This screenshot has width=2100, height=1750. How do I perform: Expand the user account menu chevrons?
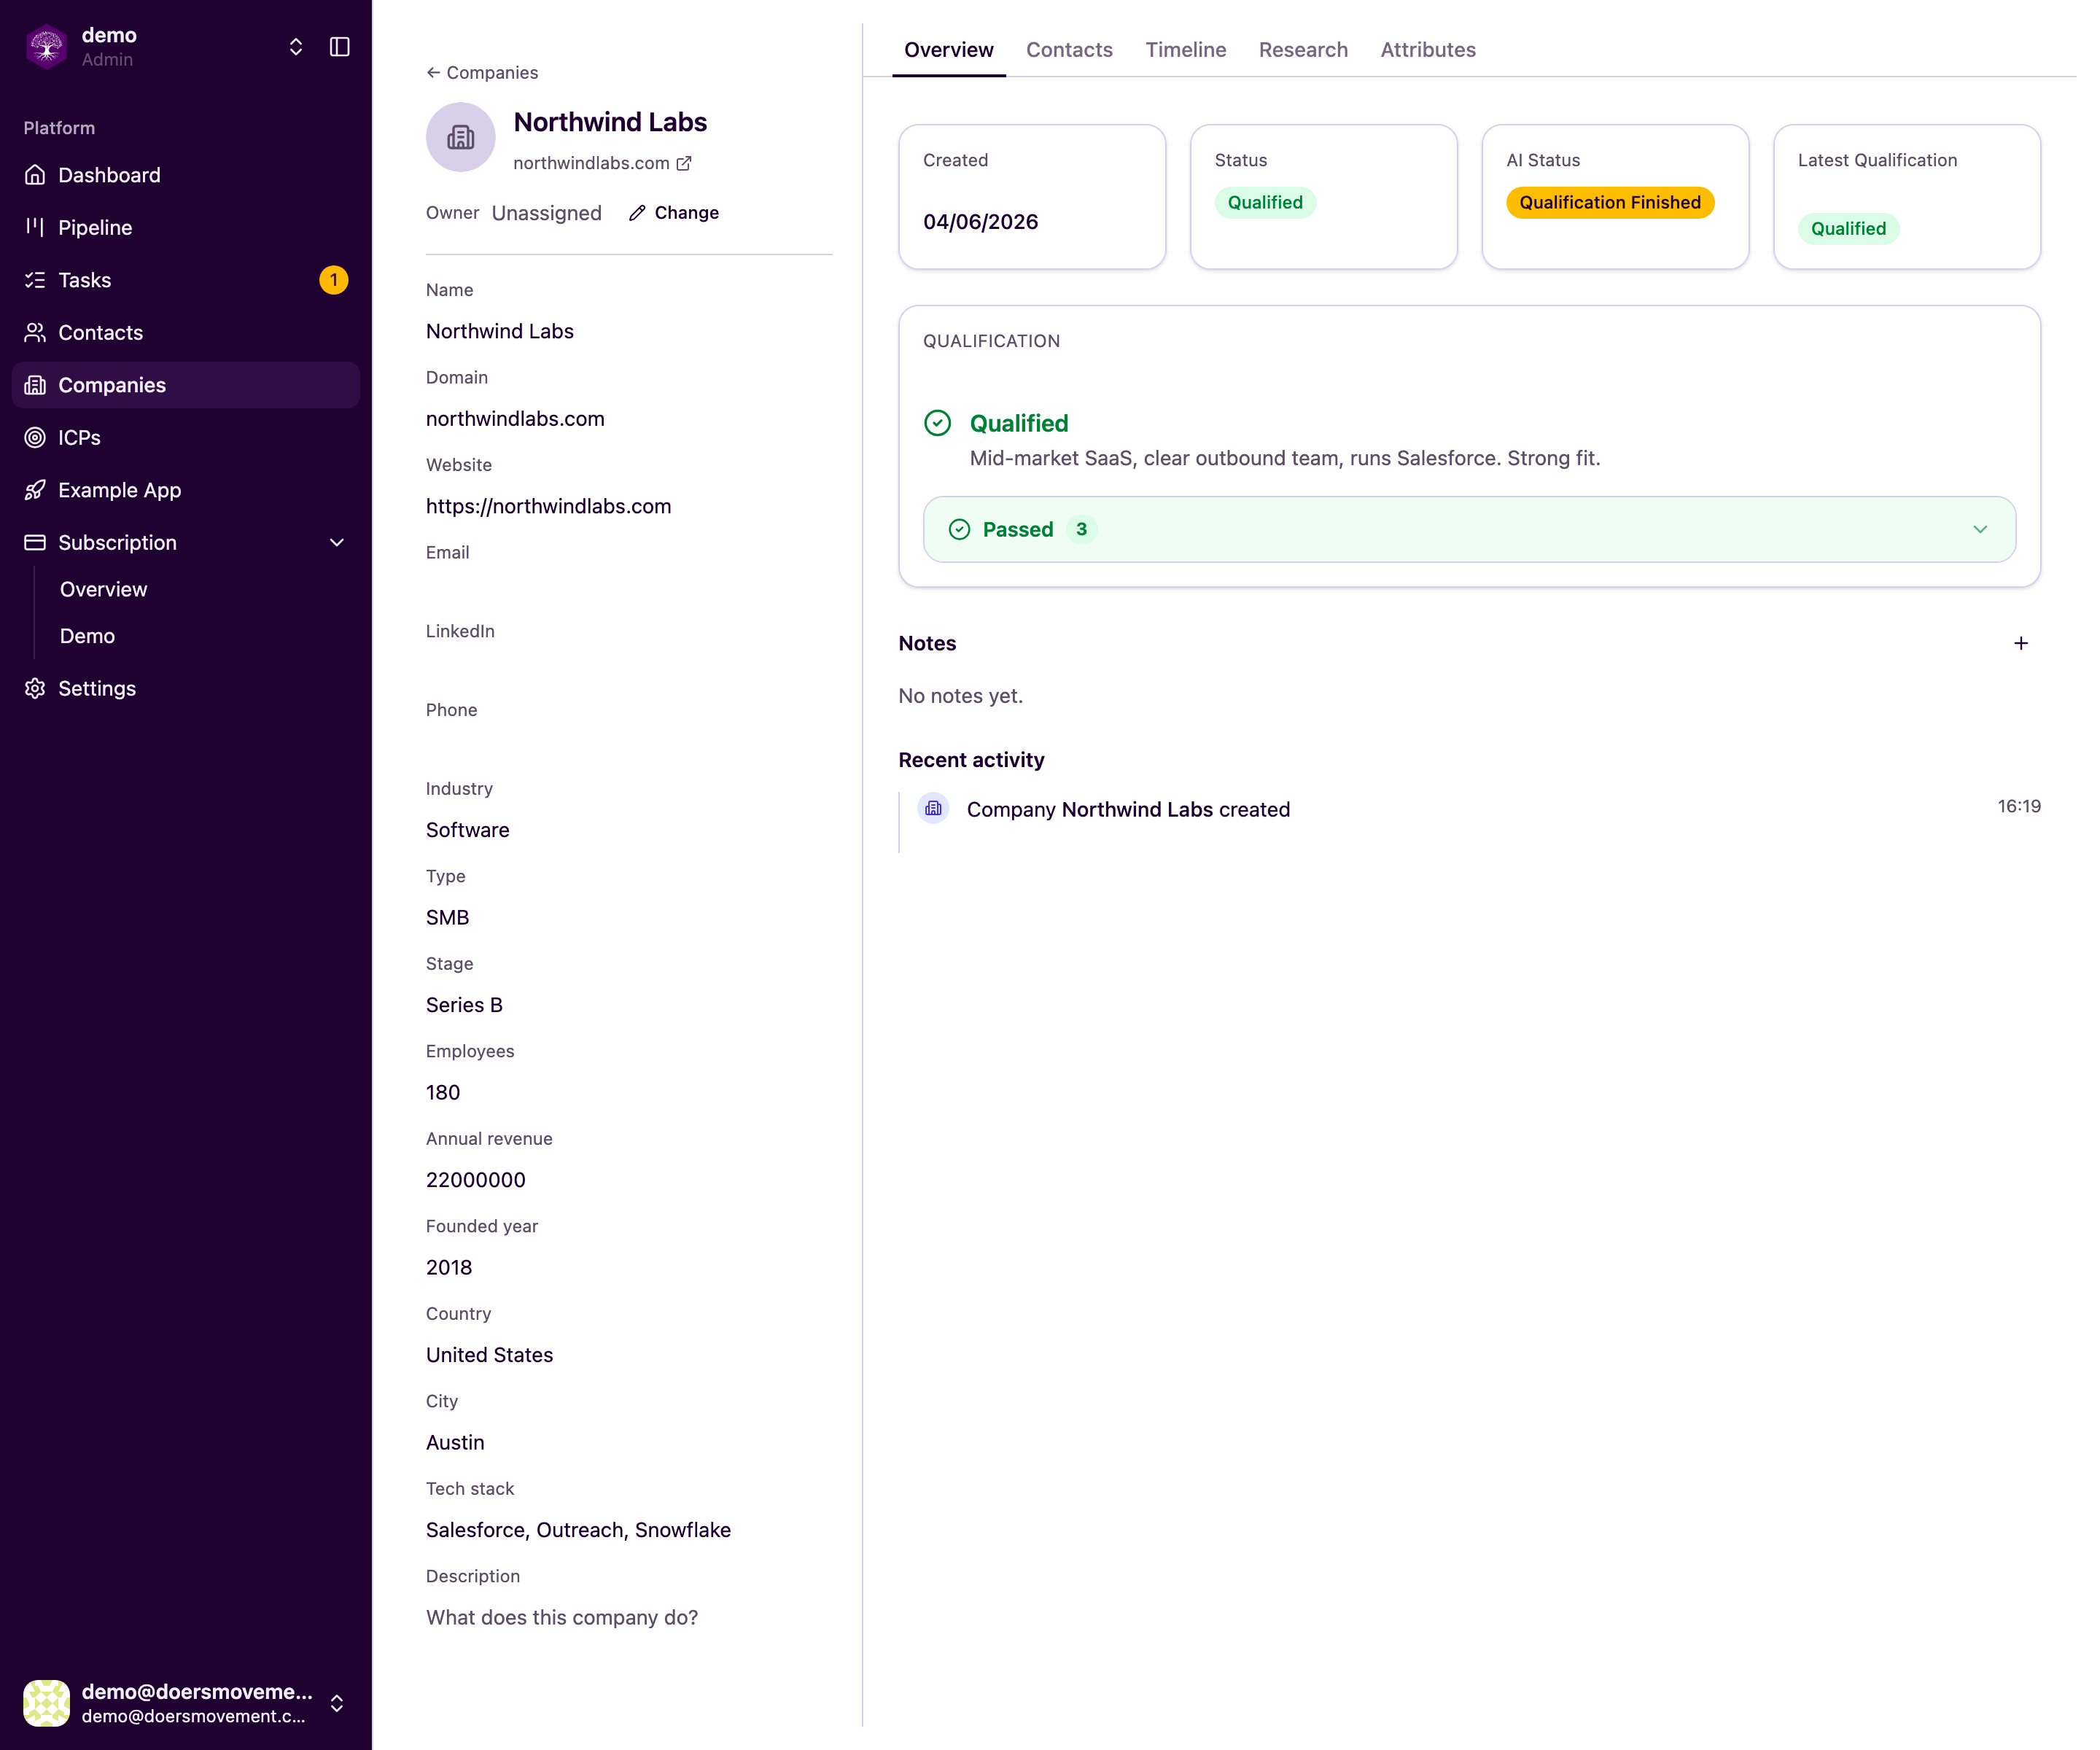tap(337, 1704)
